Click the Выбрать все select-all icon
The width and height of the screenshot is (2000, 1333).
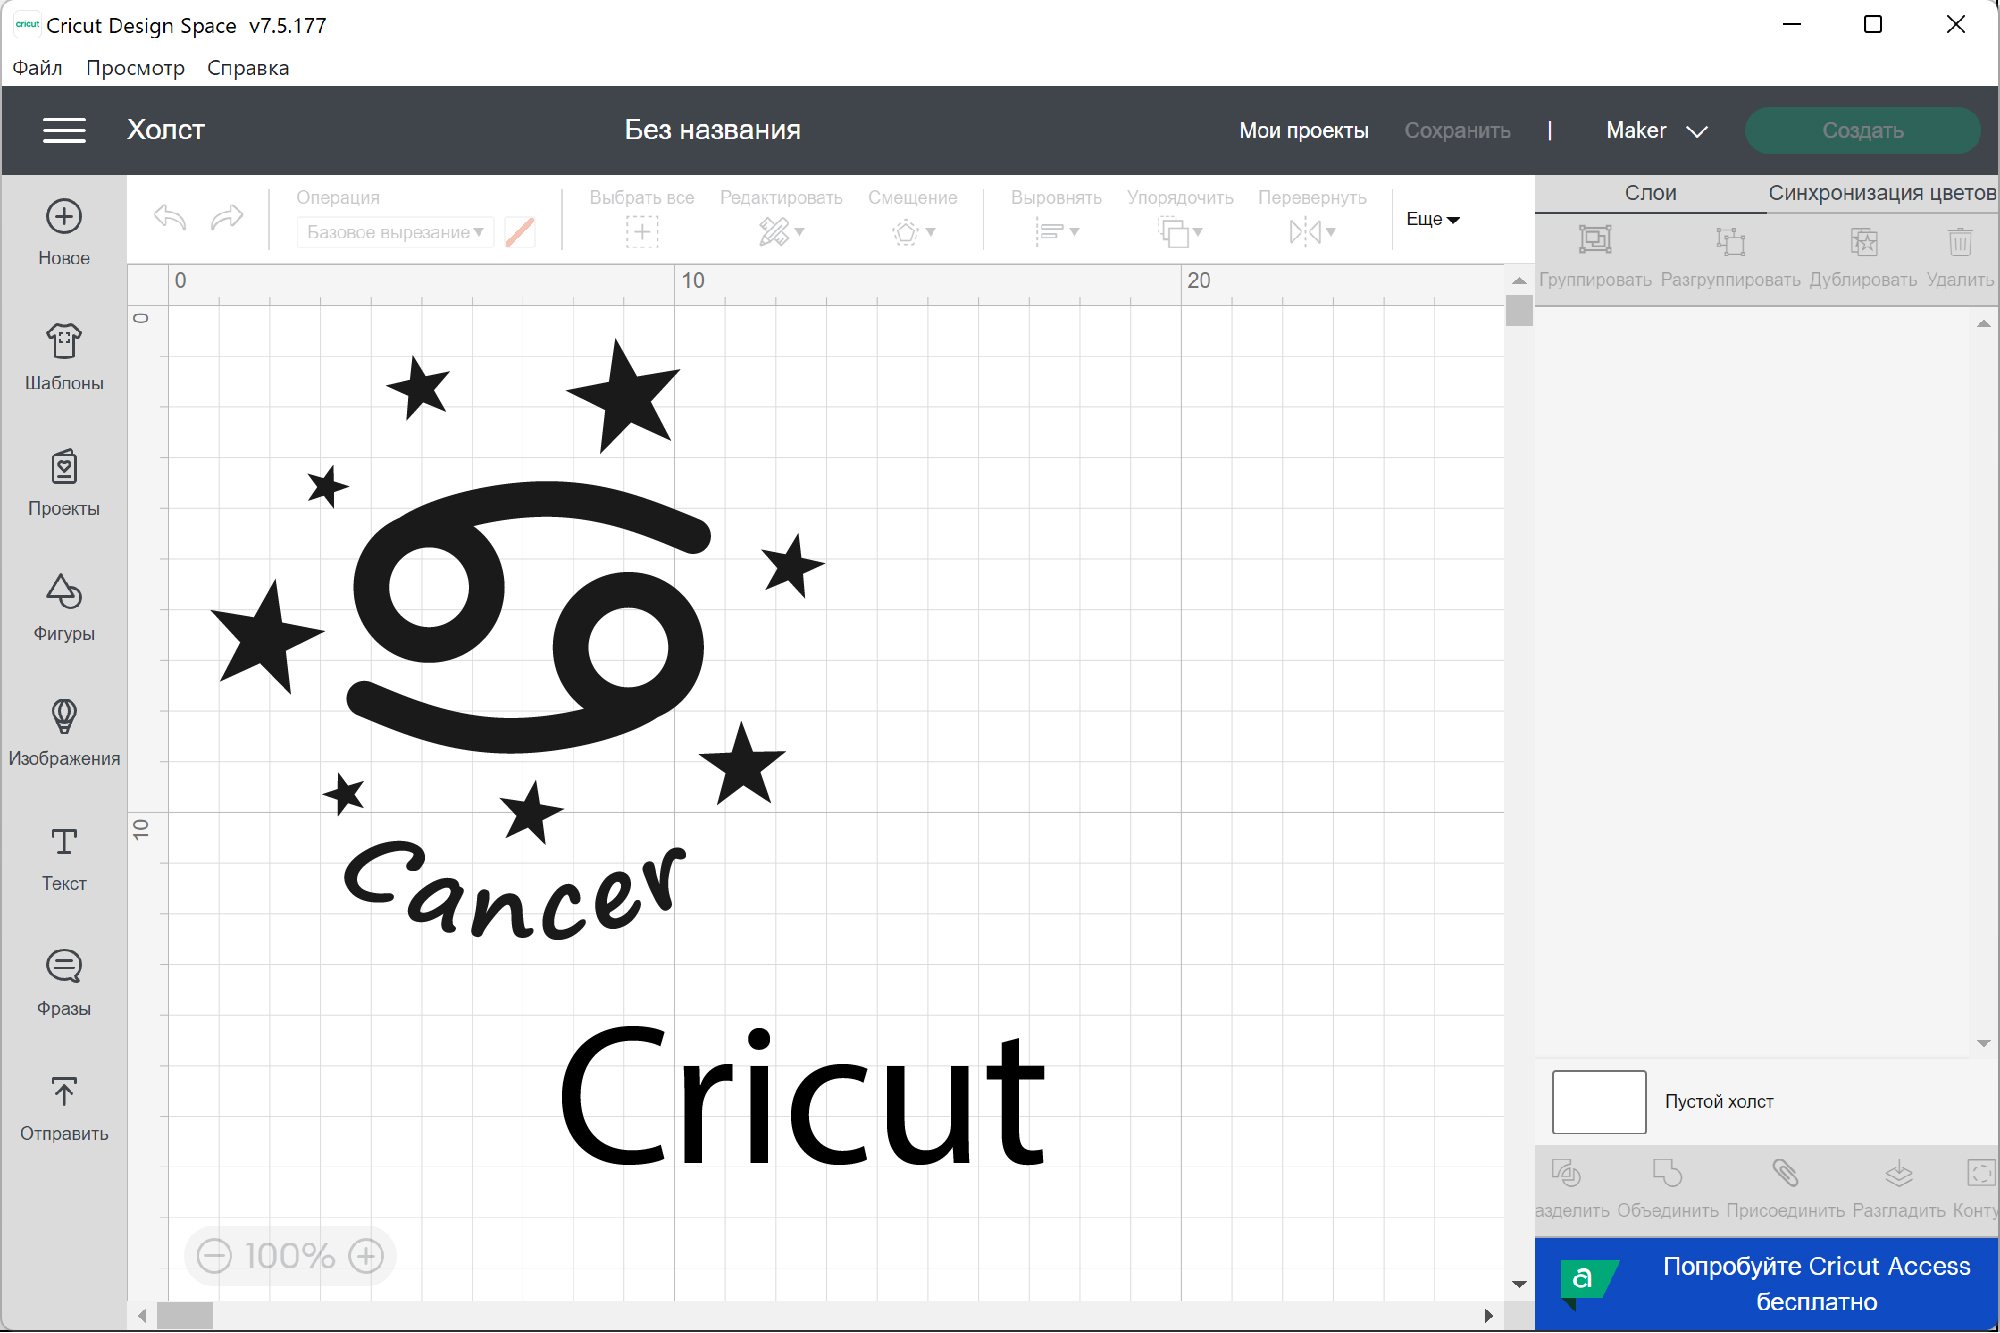(642, 232)
